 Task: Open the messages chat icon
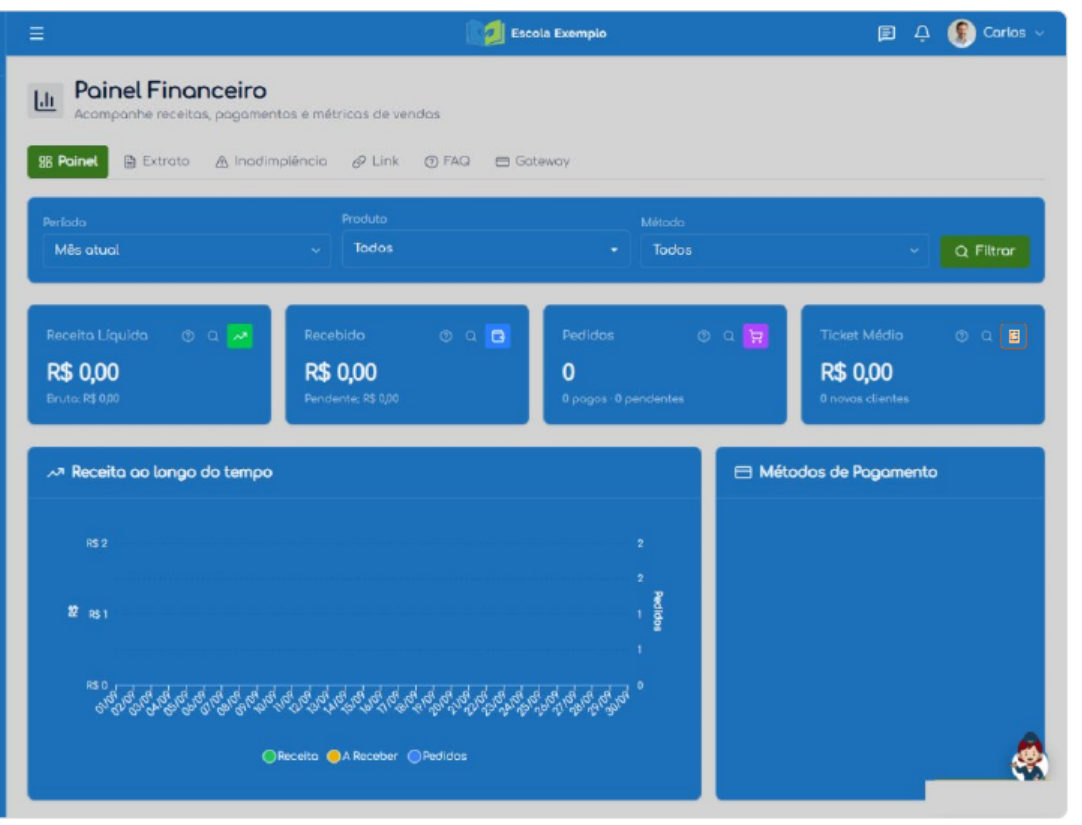886,33
